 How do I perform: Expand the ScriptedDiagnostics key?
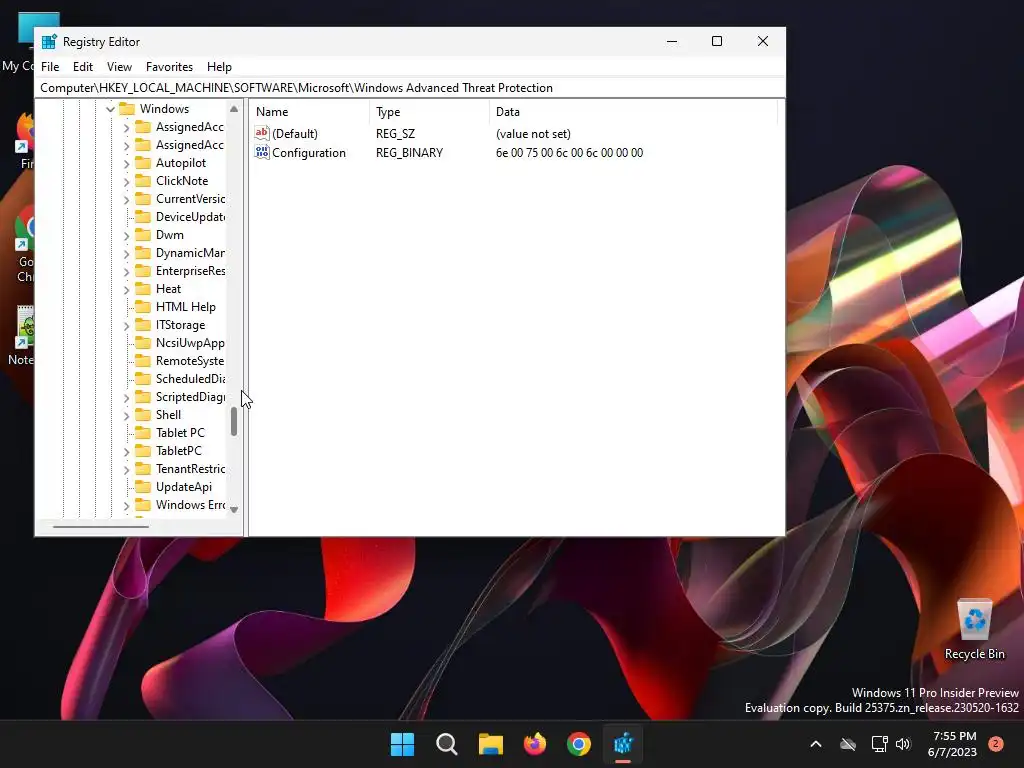[127, 397]
